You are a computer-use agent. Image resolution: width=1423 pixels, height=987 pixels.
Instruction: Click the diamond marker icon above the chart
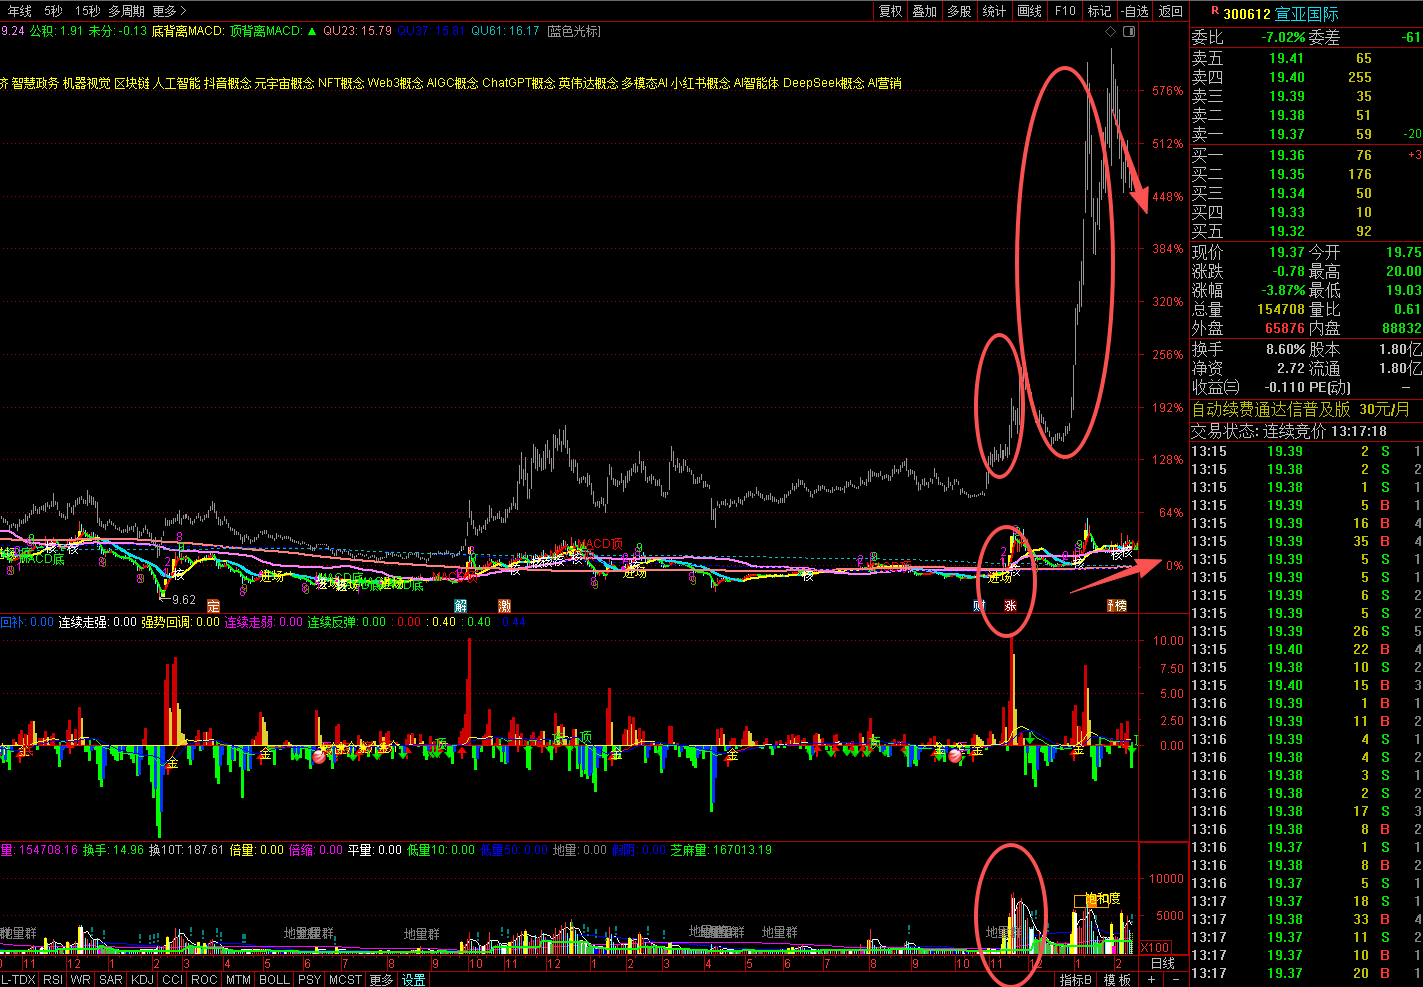click(1111, 32)
